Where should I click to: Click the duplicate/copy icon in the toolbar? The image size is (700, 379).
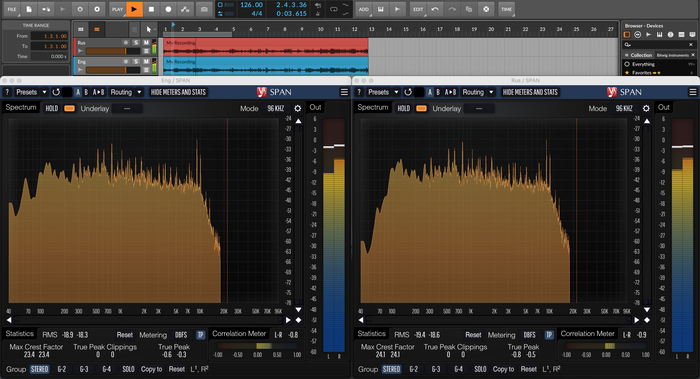click(x=469, y=9)
